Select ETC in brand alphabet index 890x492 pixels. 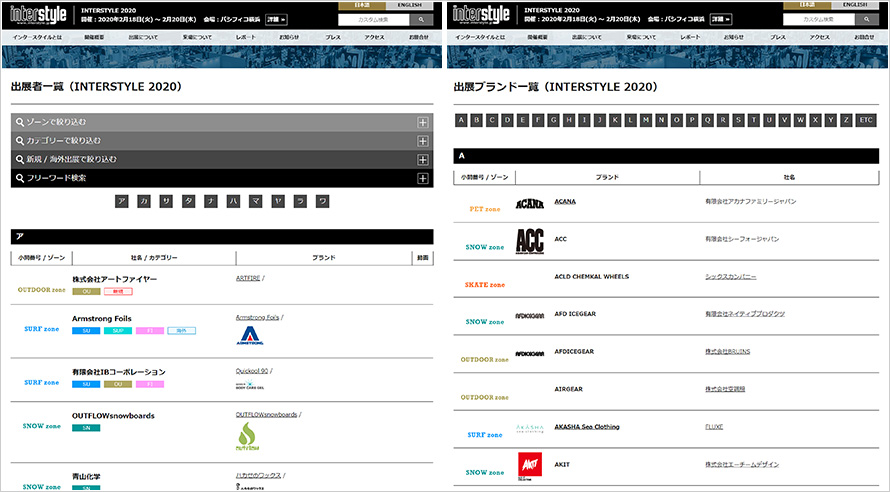pyautogui.click(x=866, y=120)
